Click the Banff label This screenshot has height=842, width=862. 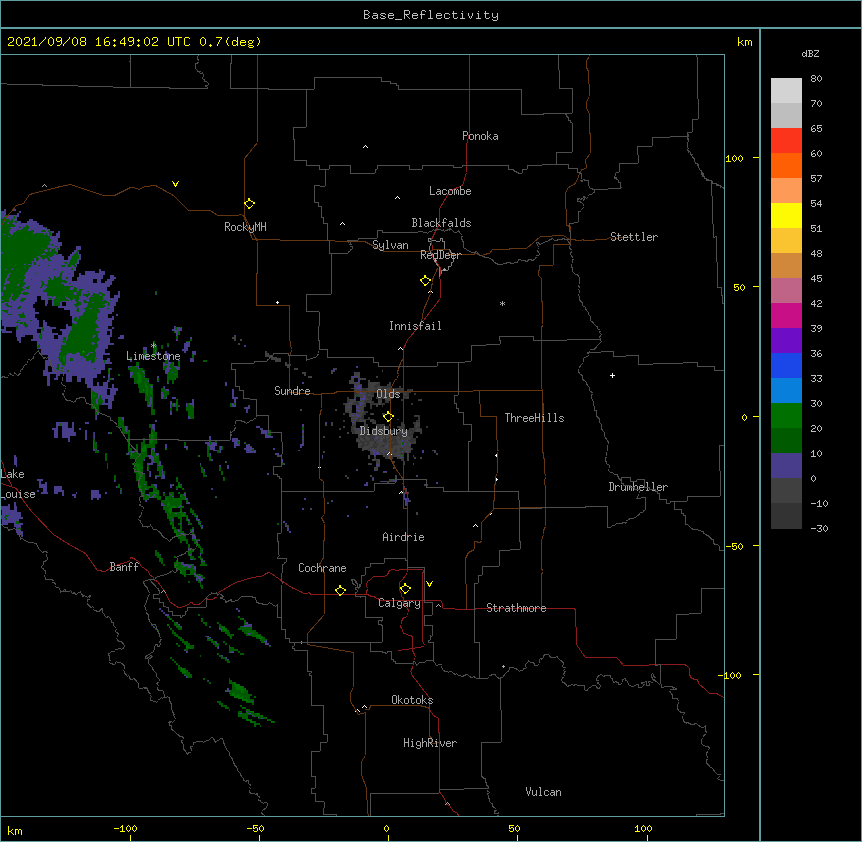124,567
